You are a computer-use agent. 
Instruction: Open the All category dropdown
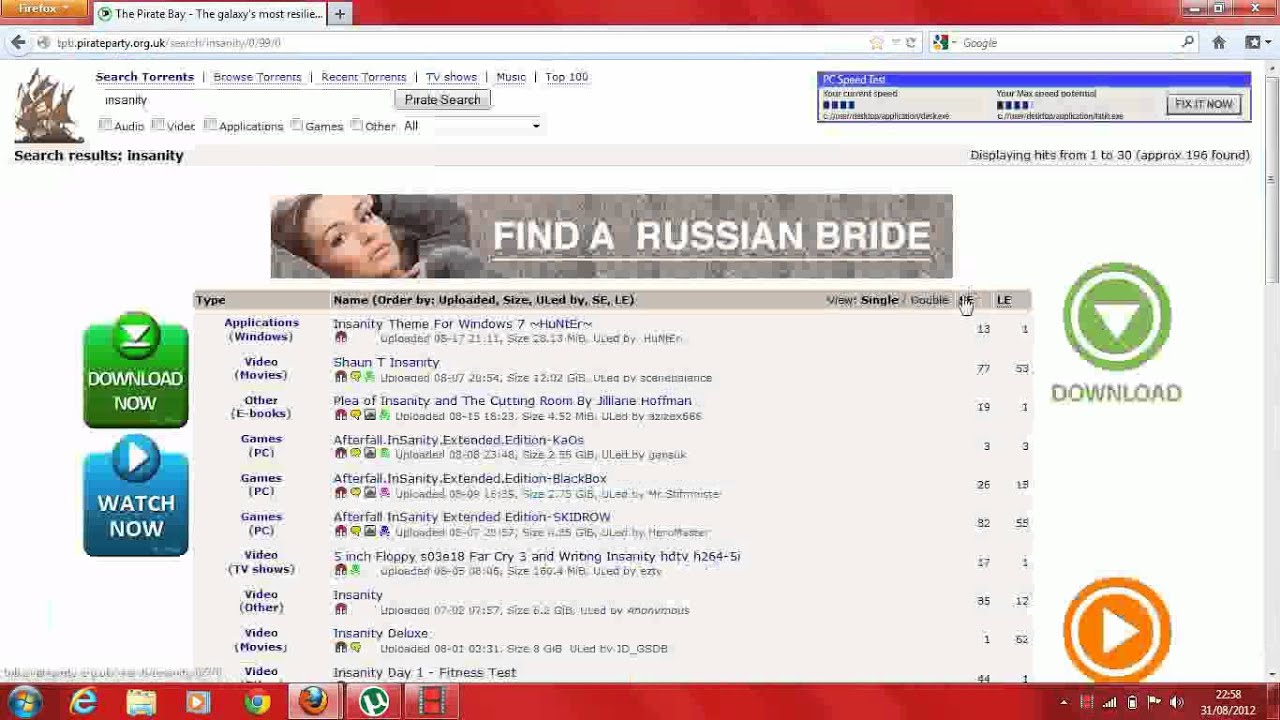(472, 126)
